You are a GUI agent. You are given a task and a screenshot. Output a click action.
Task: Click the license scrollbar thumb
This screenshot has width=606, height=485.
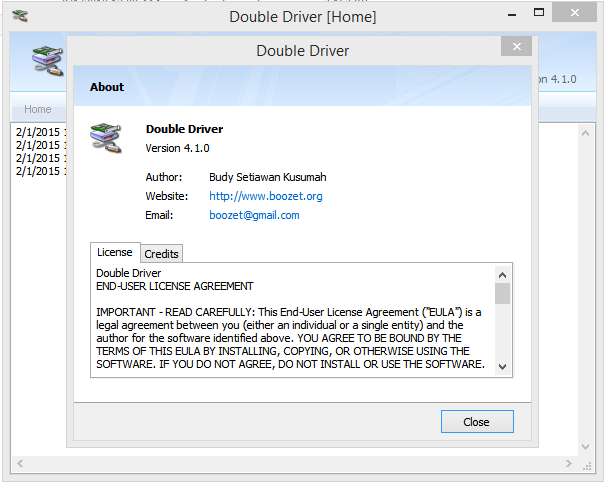[502, 294]
